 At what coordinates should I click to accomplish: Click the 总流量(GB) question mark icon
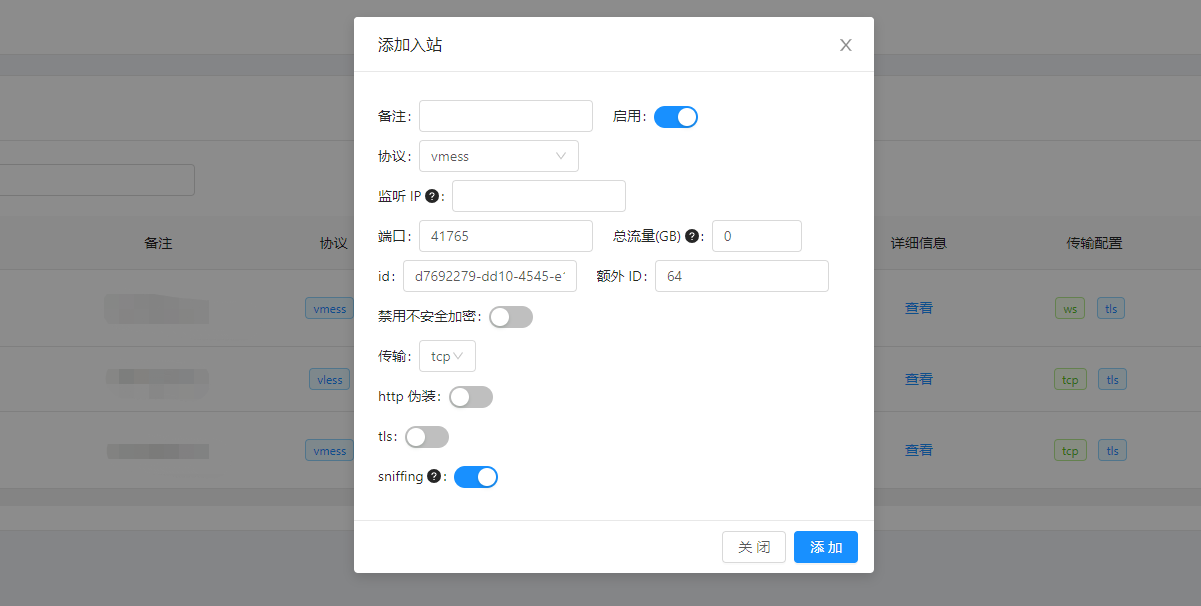695,235
